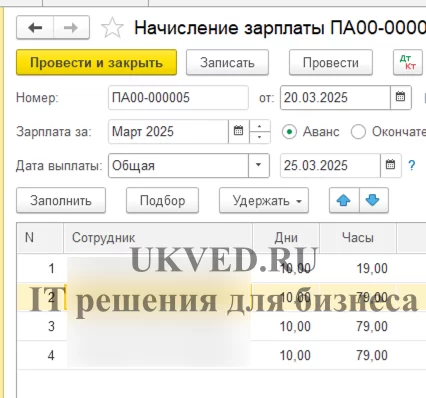Go forward with the right arrow button
The width and height of the screenshot is (426, 398).
pyautogui.click(x=71, y=28)
